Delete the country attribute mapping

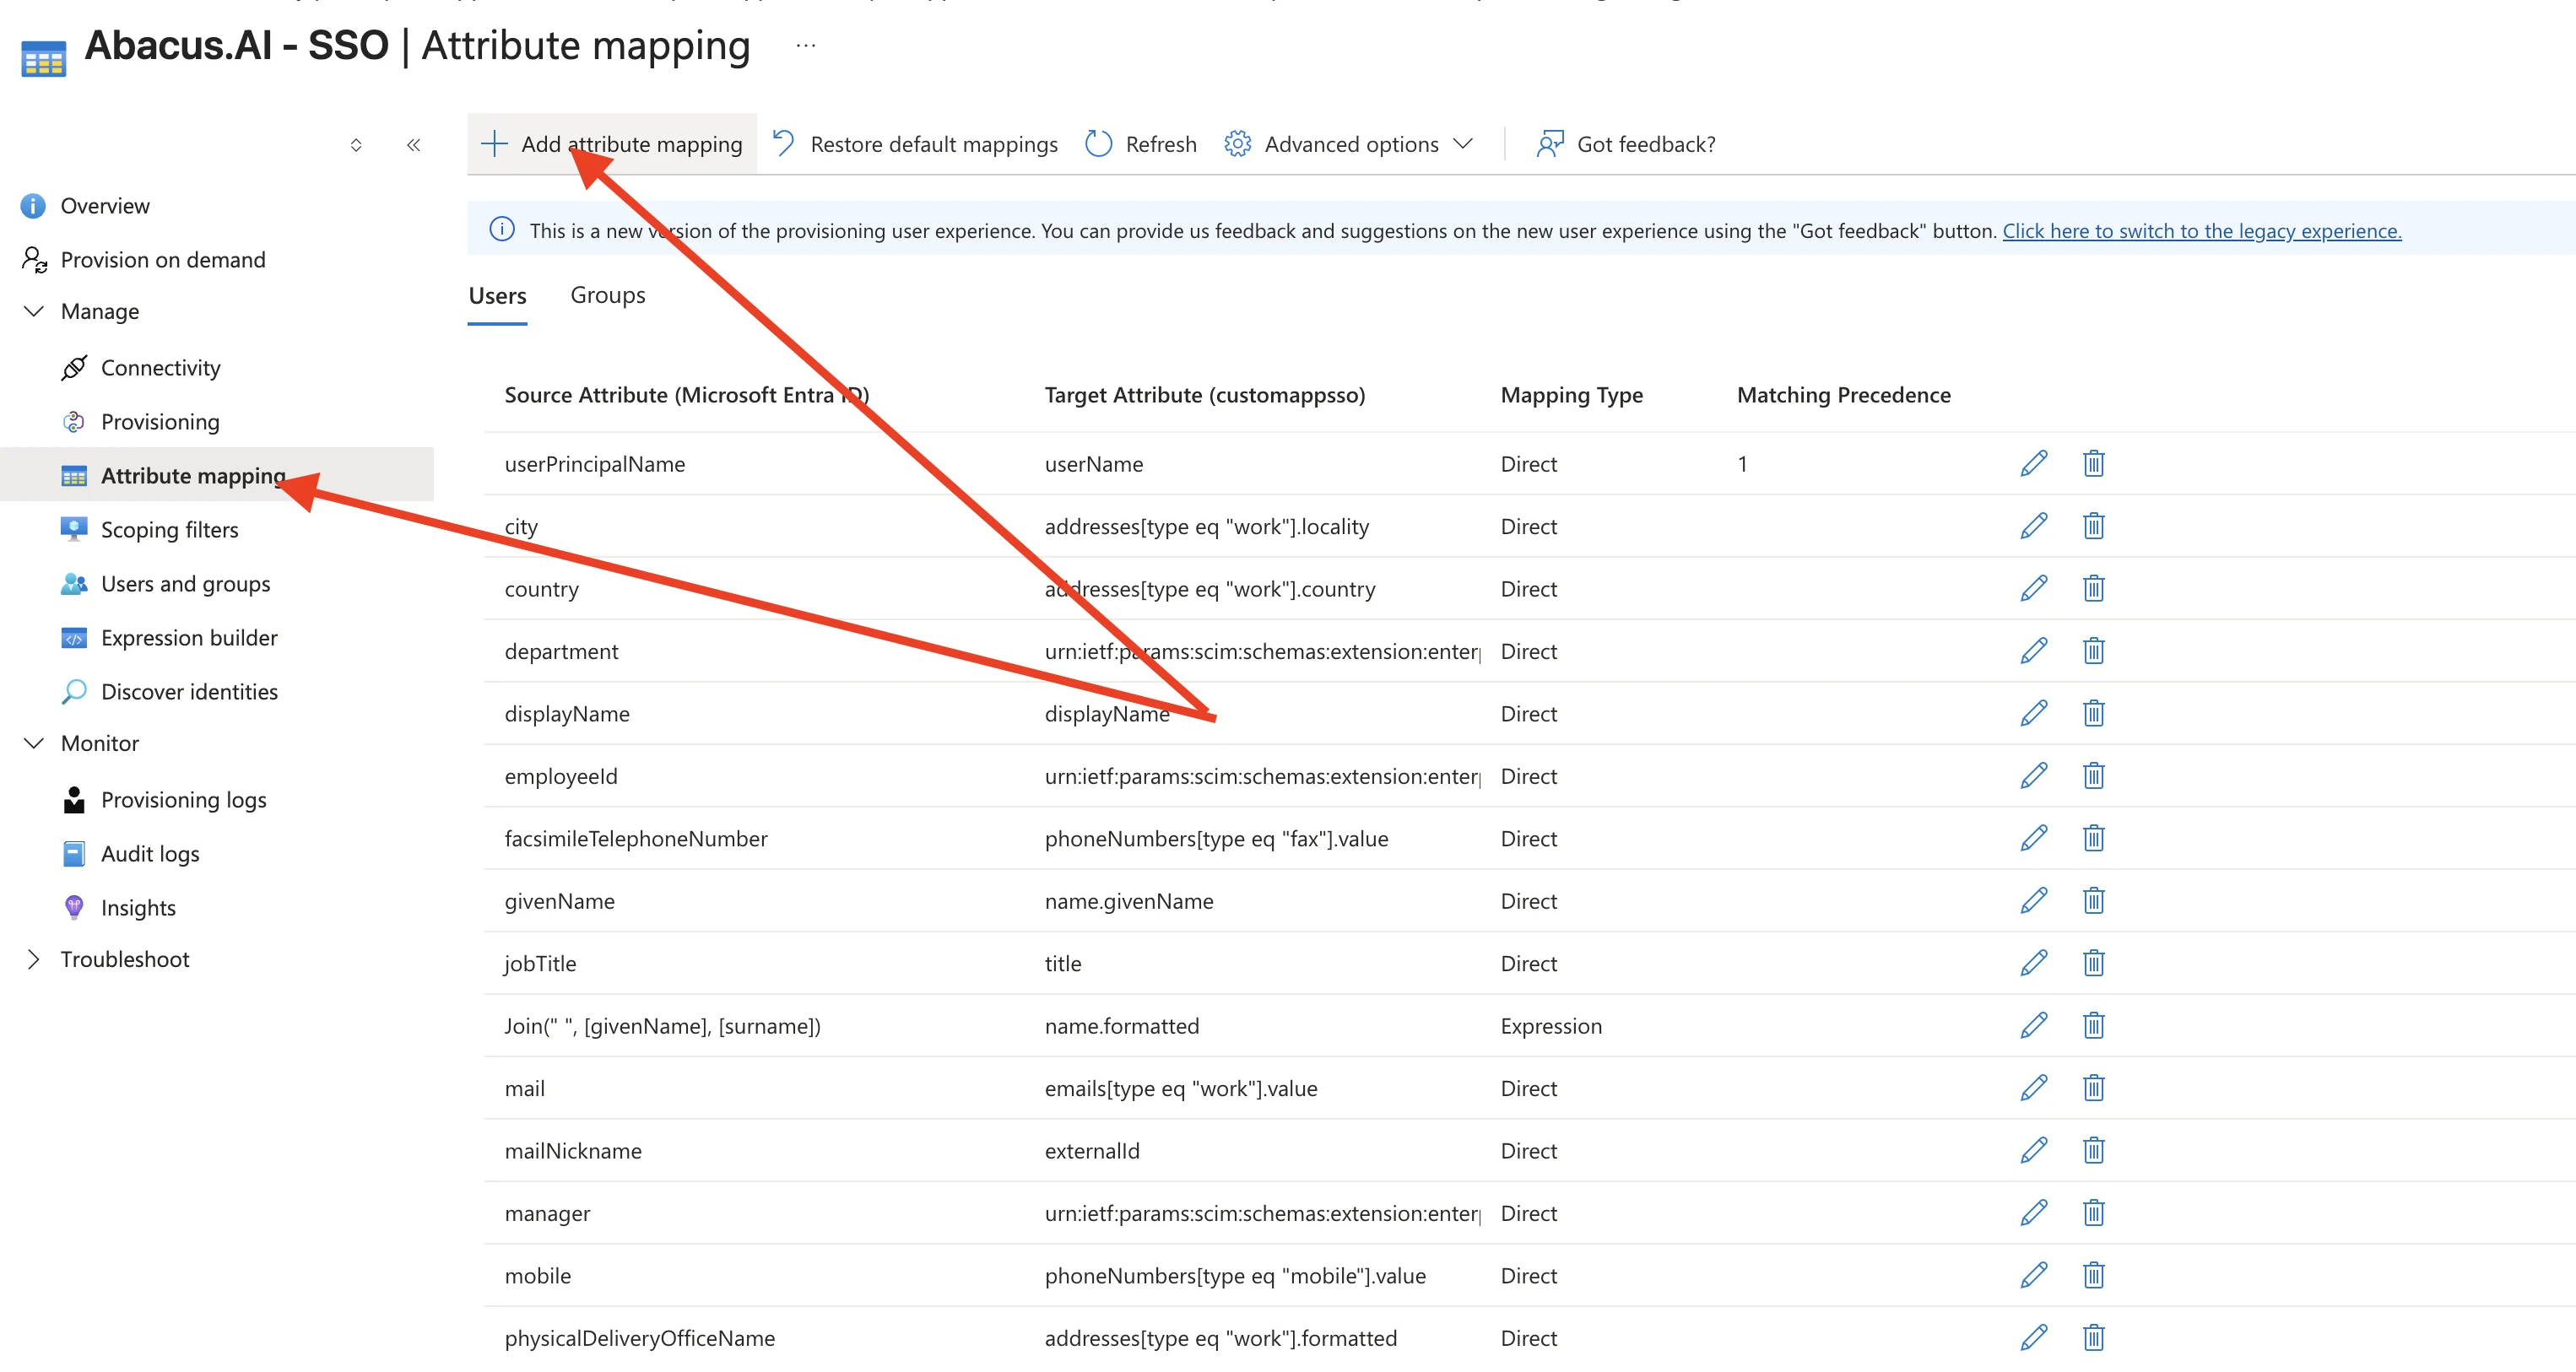pyautogui.click(x=2093, y=588)
